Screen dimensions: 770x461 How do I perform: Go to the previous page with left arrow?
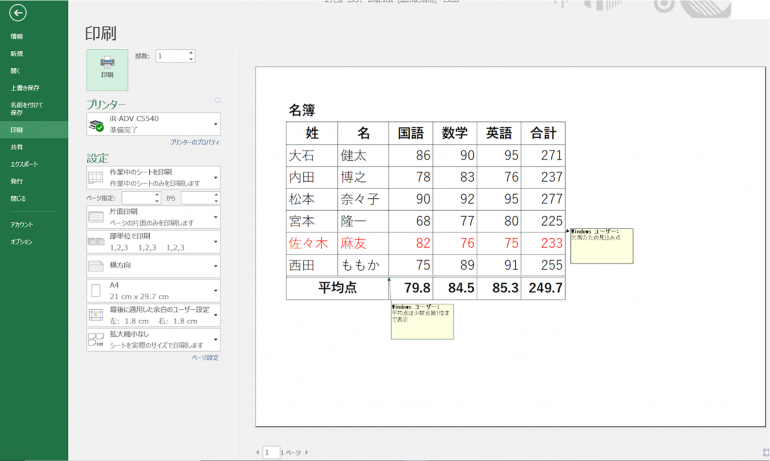pyautogui.click(x=256, y=453)
